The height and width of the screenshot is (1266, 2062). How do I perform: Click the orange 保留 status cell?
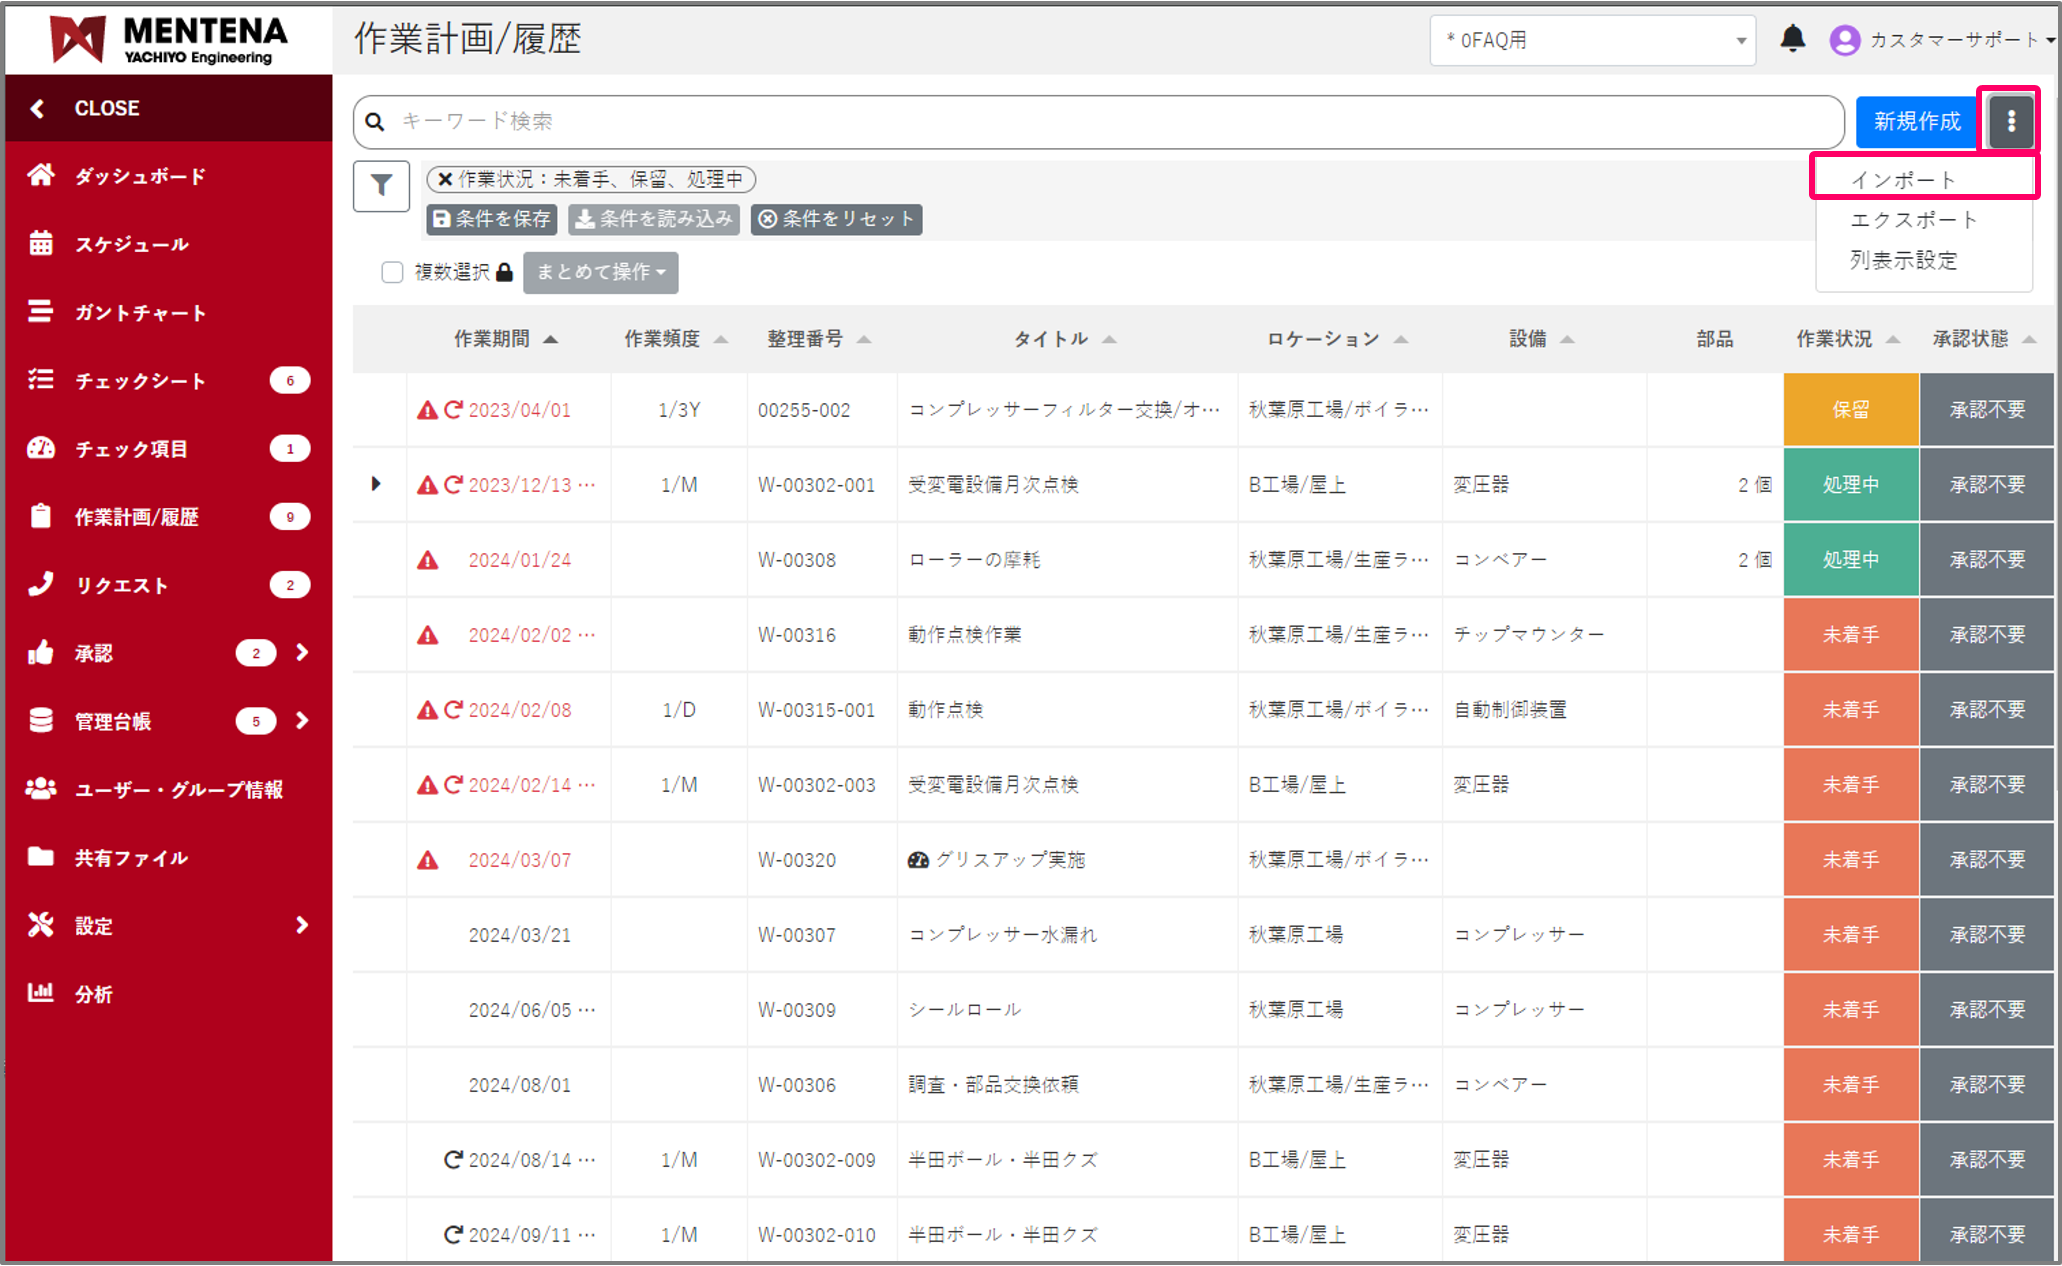coord(1850,410)
